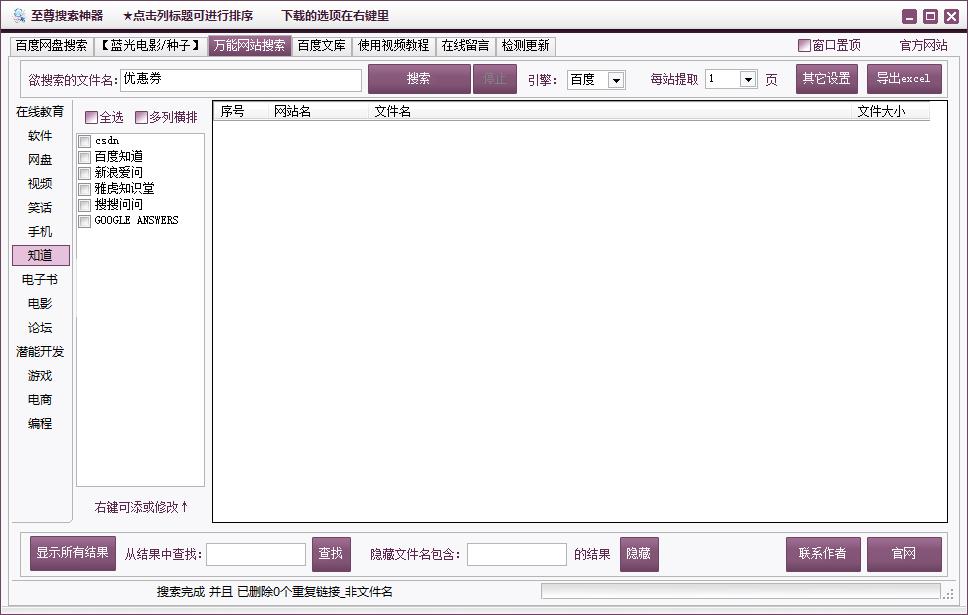The height and width of the screenshot is (615, 968).
Task: Open the 在线教育 category
Action: [x=40, y=111]
